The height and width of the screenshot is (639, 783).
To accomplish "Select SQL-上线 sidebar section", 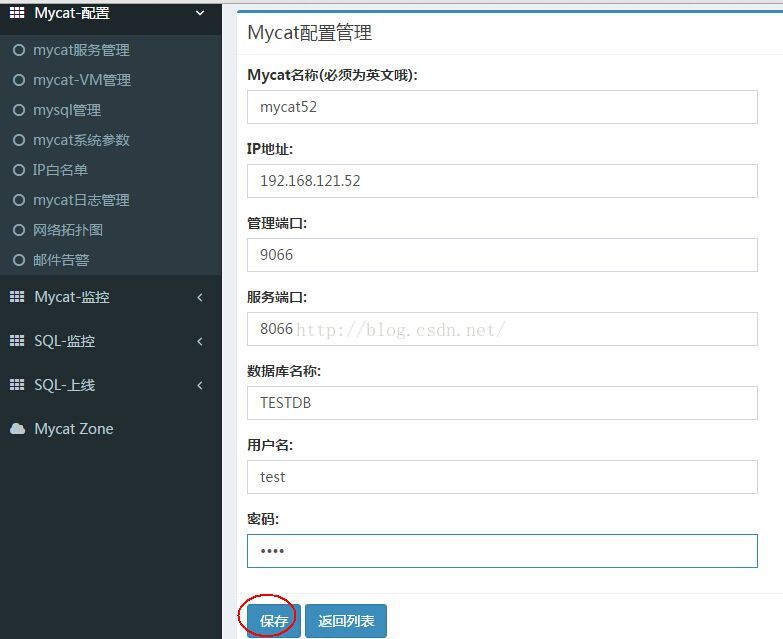I will point(111,385).
